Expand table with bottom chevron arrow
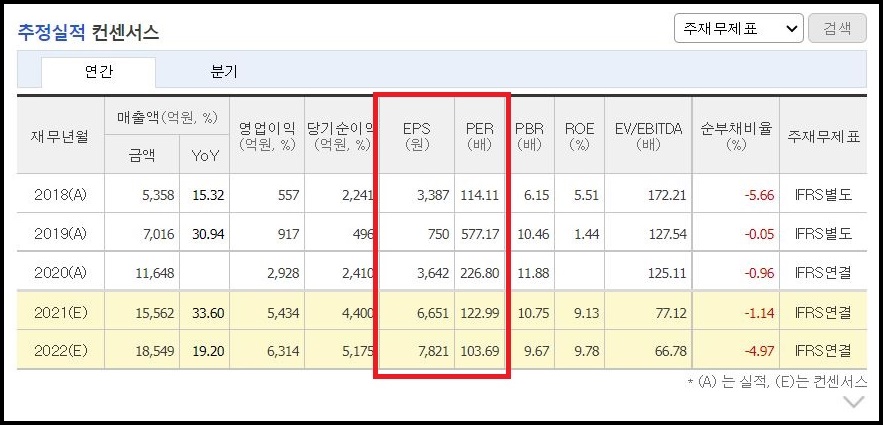 pyautogui.click(x=854, y=402)
